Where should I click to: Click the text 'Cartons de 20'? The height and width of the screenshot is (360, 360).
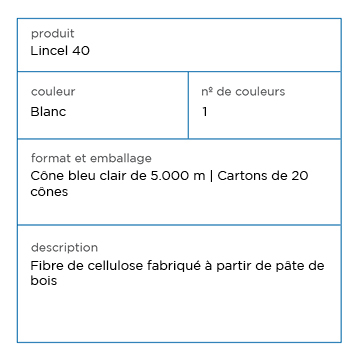[263, 176]
